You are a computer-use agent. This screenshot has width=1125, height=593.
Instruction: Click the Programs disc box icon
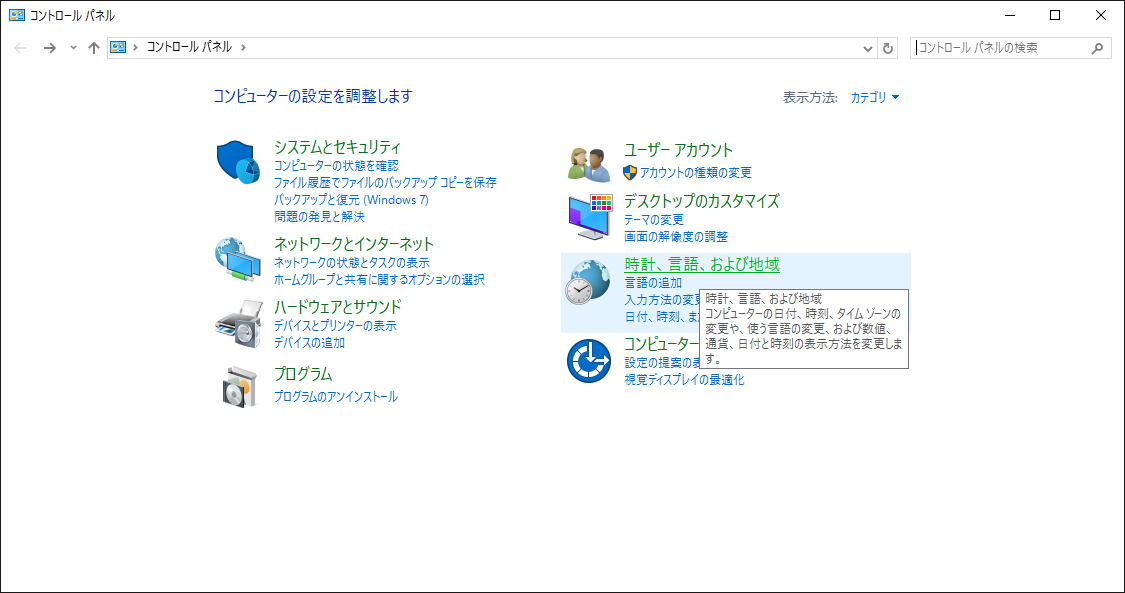(x=238, y=386)
